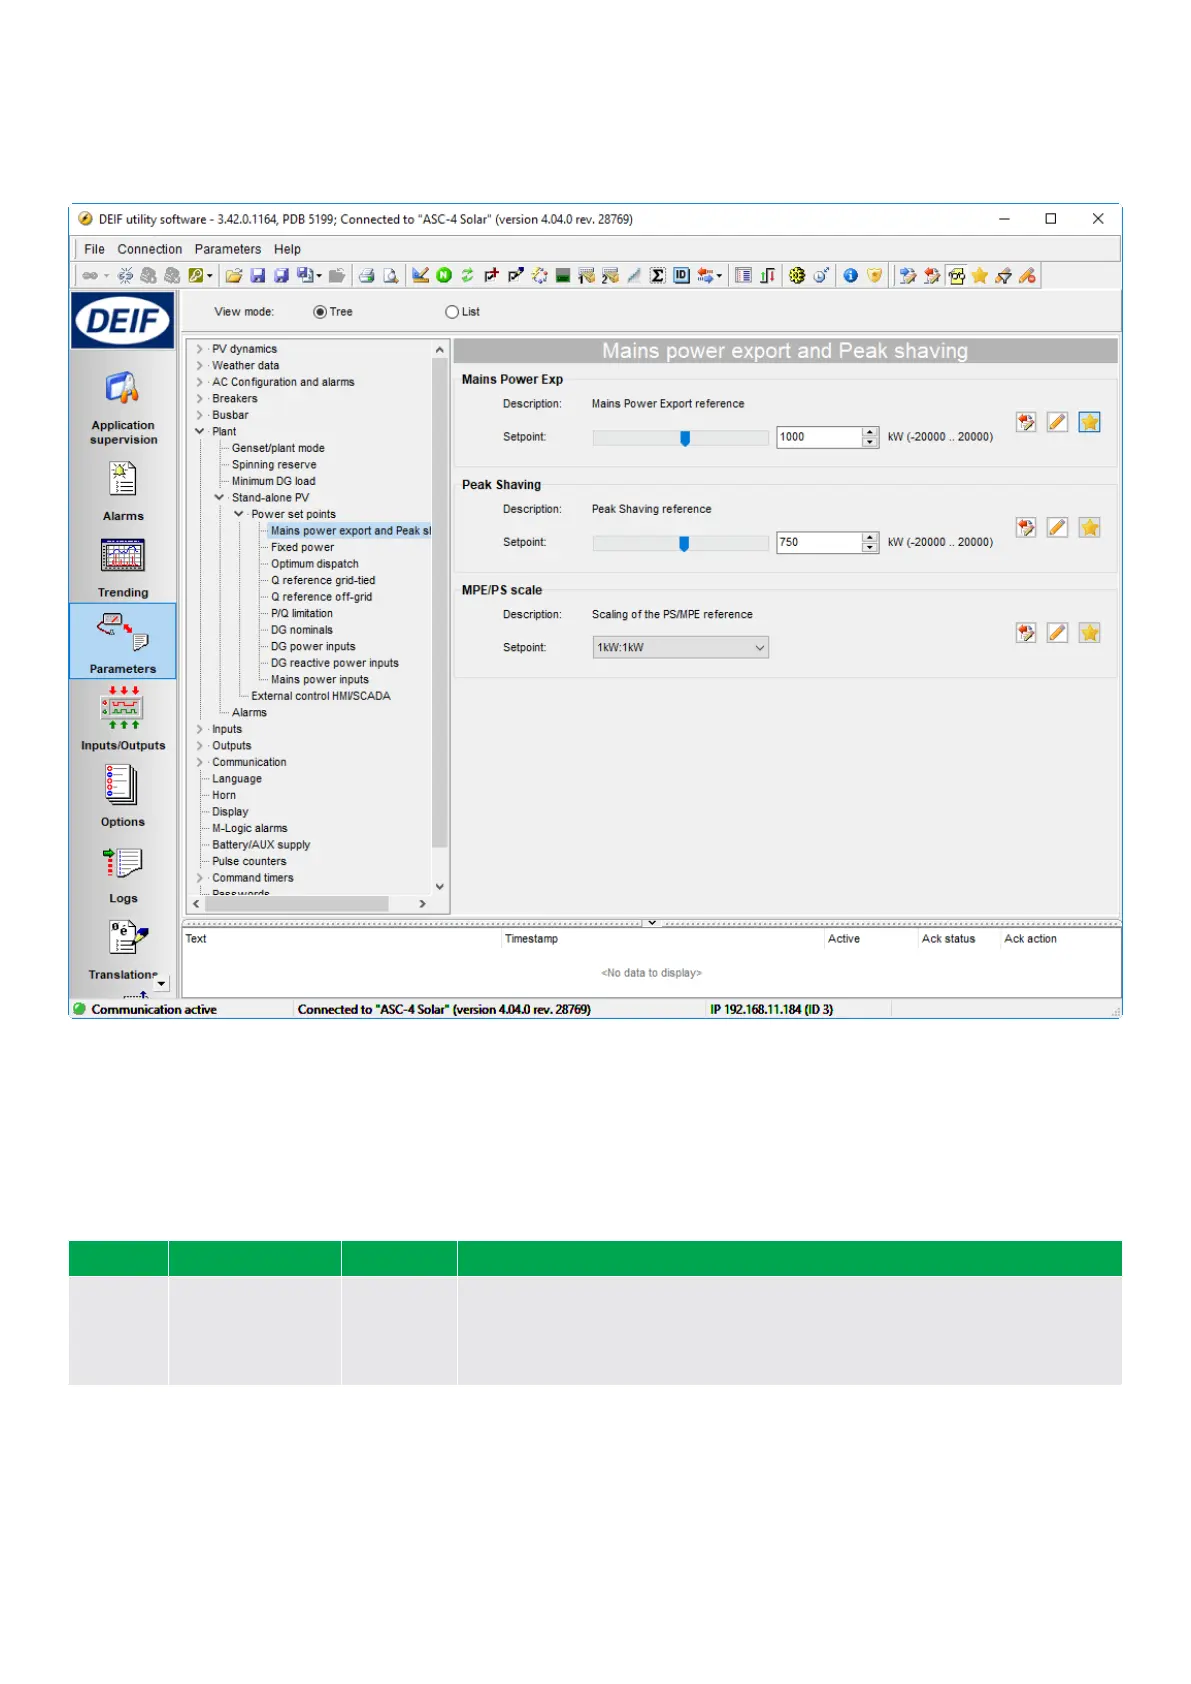Collapse the Power set points node
Image resolution: width=1191 pixels, height=1684 pixels.
[x=239, y=514]
